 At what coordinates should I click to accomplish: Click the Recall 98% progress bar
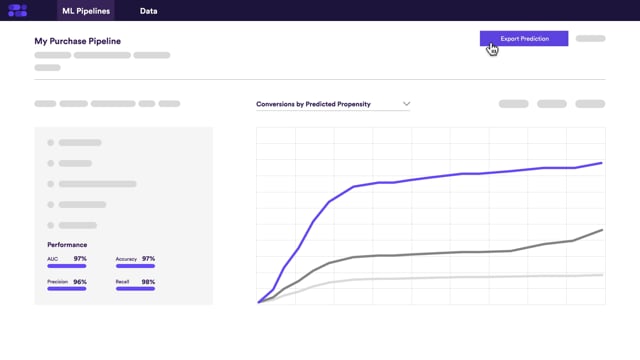tap(135, 289)
